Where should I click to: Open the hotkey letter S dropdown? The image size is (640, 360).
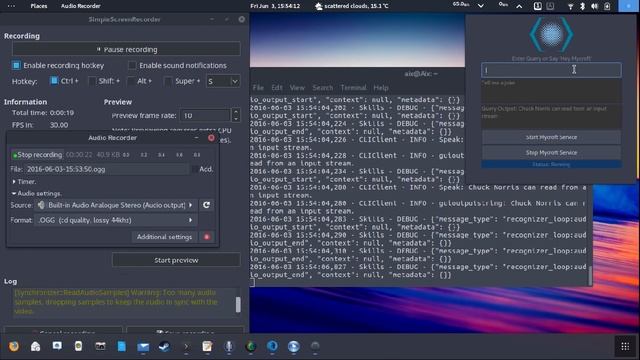(223, 81)
